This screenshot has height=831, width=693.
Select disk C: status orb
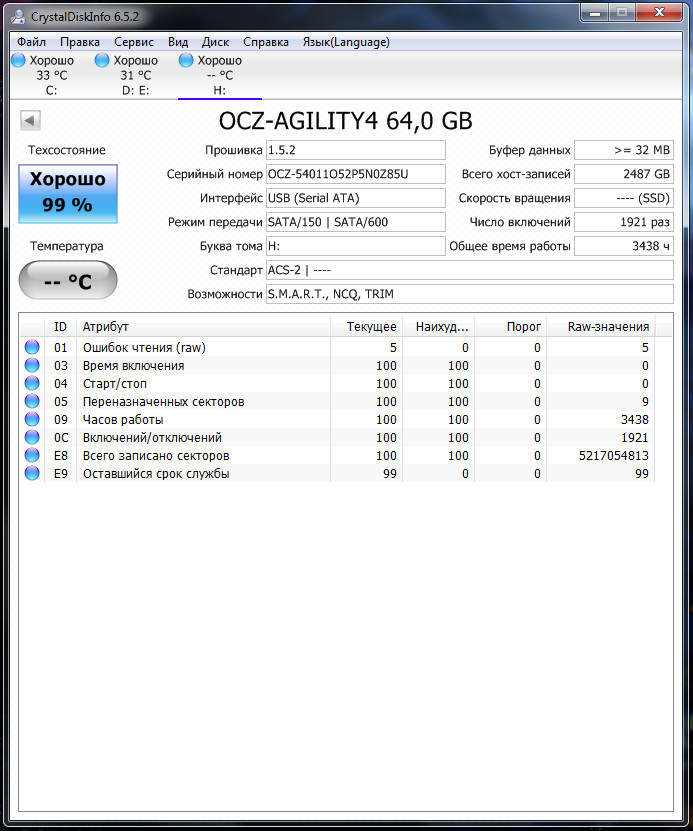click(19, 60)
